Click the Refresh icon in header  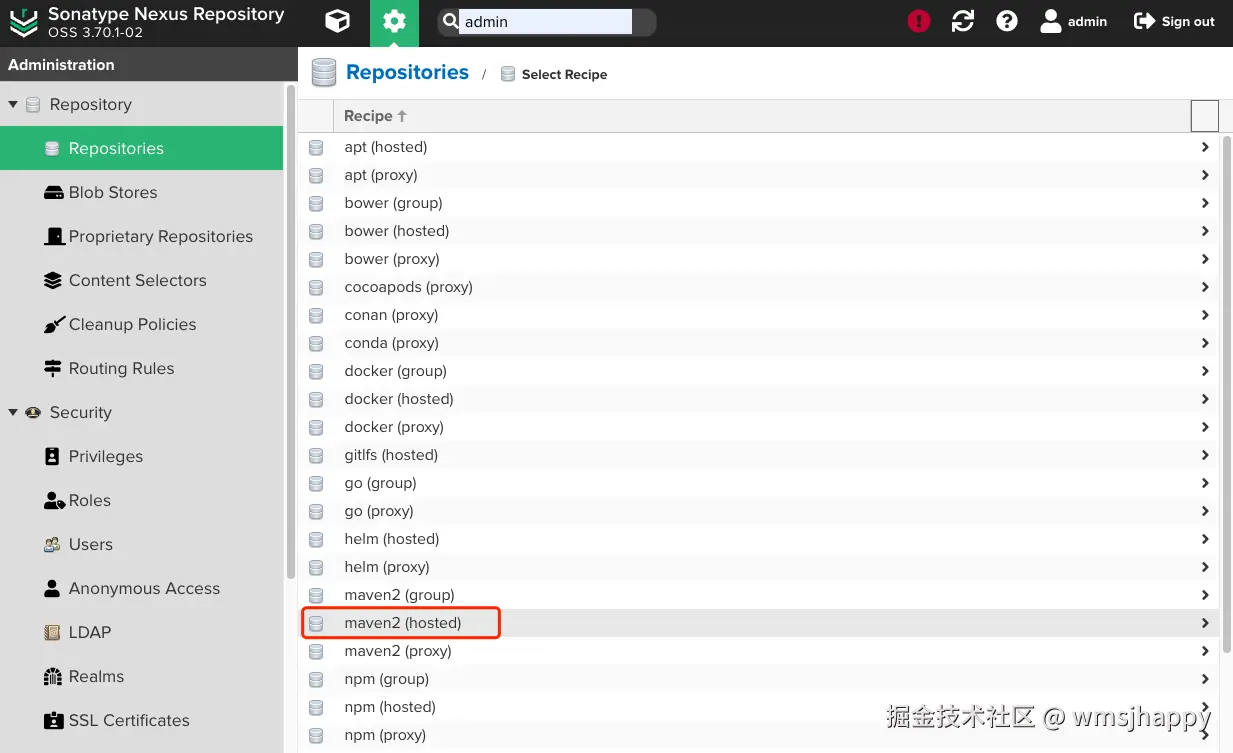click(x=963, y=21)
